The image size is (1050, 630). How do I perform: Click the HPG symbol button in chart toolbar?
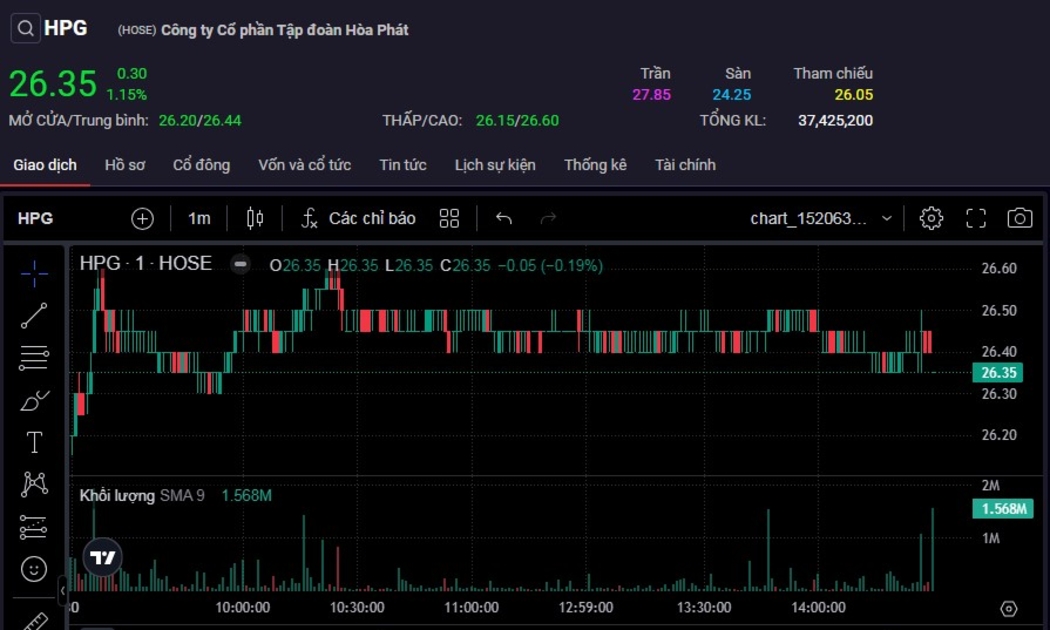(36, 218)
